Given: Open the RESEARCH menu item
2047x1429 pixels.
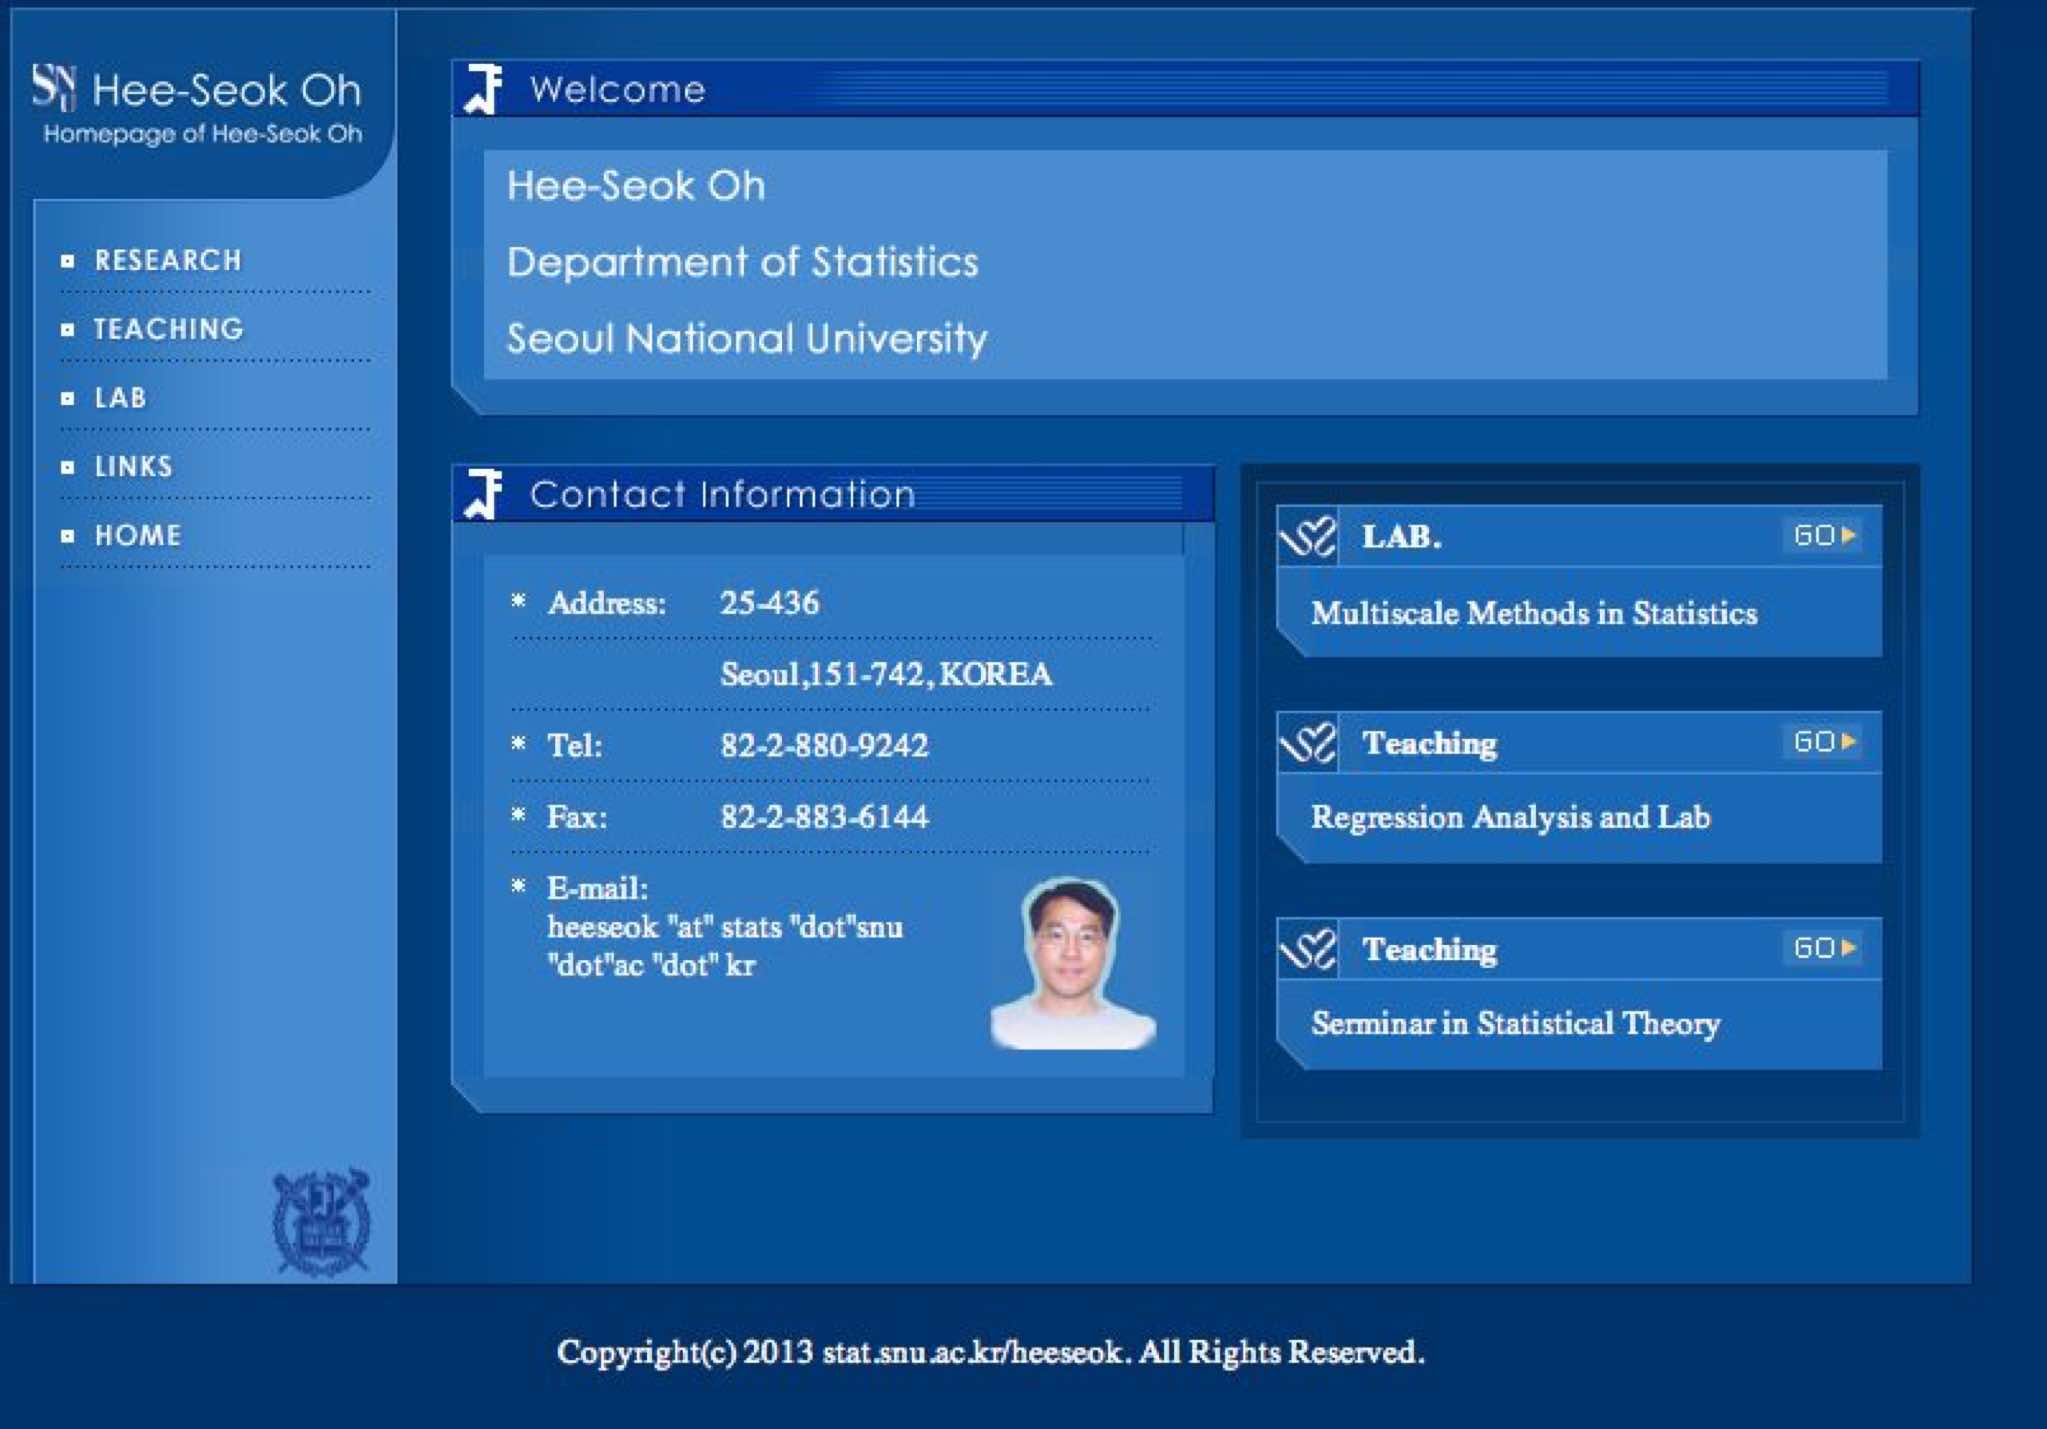Looking at the screenshot, I should tap(168, 261).
